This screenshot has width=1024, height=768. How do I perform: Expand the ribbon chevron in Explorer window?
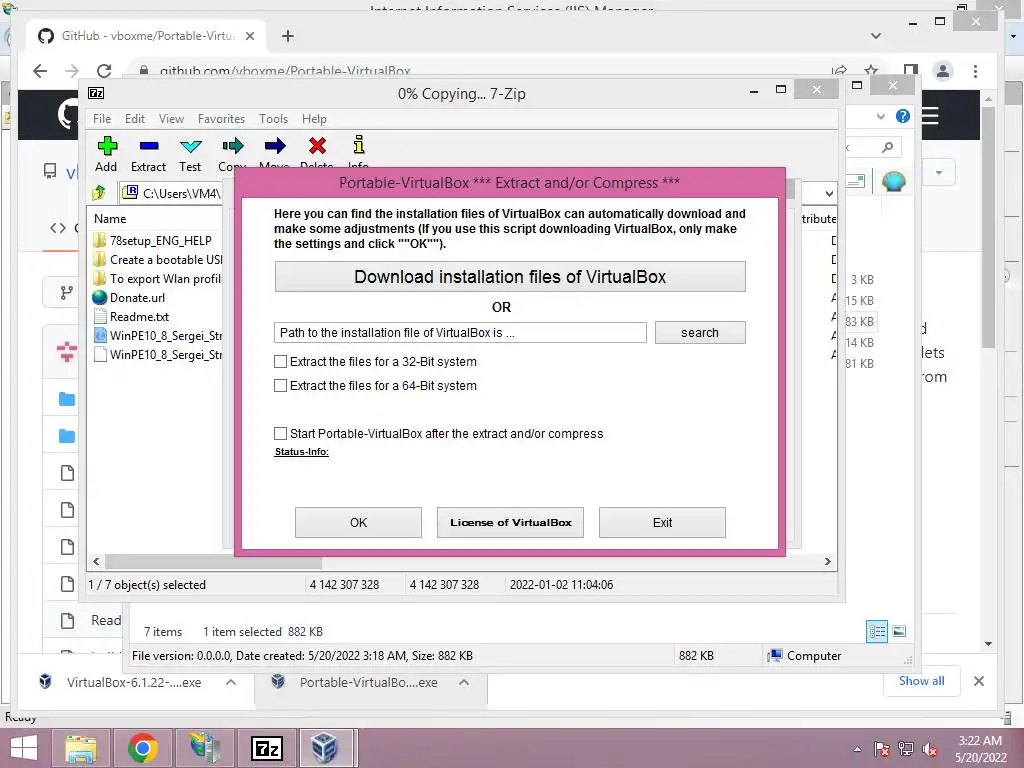880,116
